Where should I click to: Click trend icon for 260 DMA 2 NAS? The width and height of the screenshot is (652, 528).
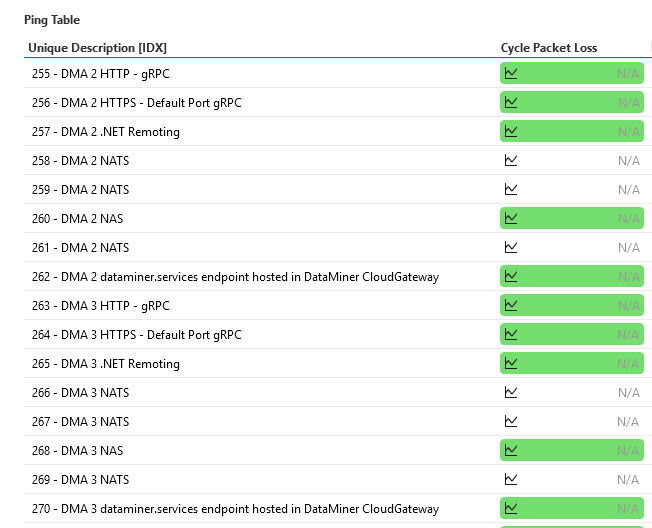(511, 218)
